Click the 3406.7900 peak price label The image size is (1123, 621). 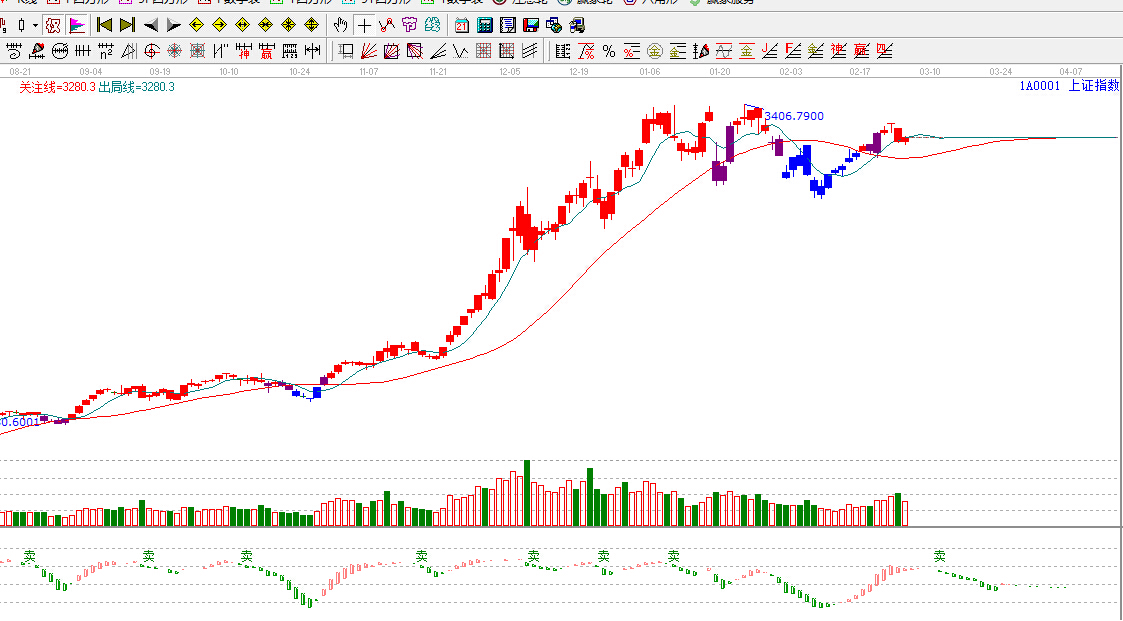point(794,117)
